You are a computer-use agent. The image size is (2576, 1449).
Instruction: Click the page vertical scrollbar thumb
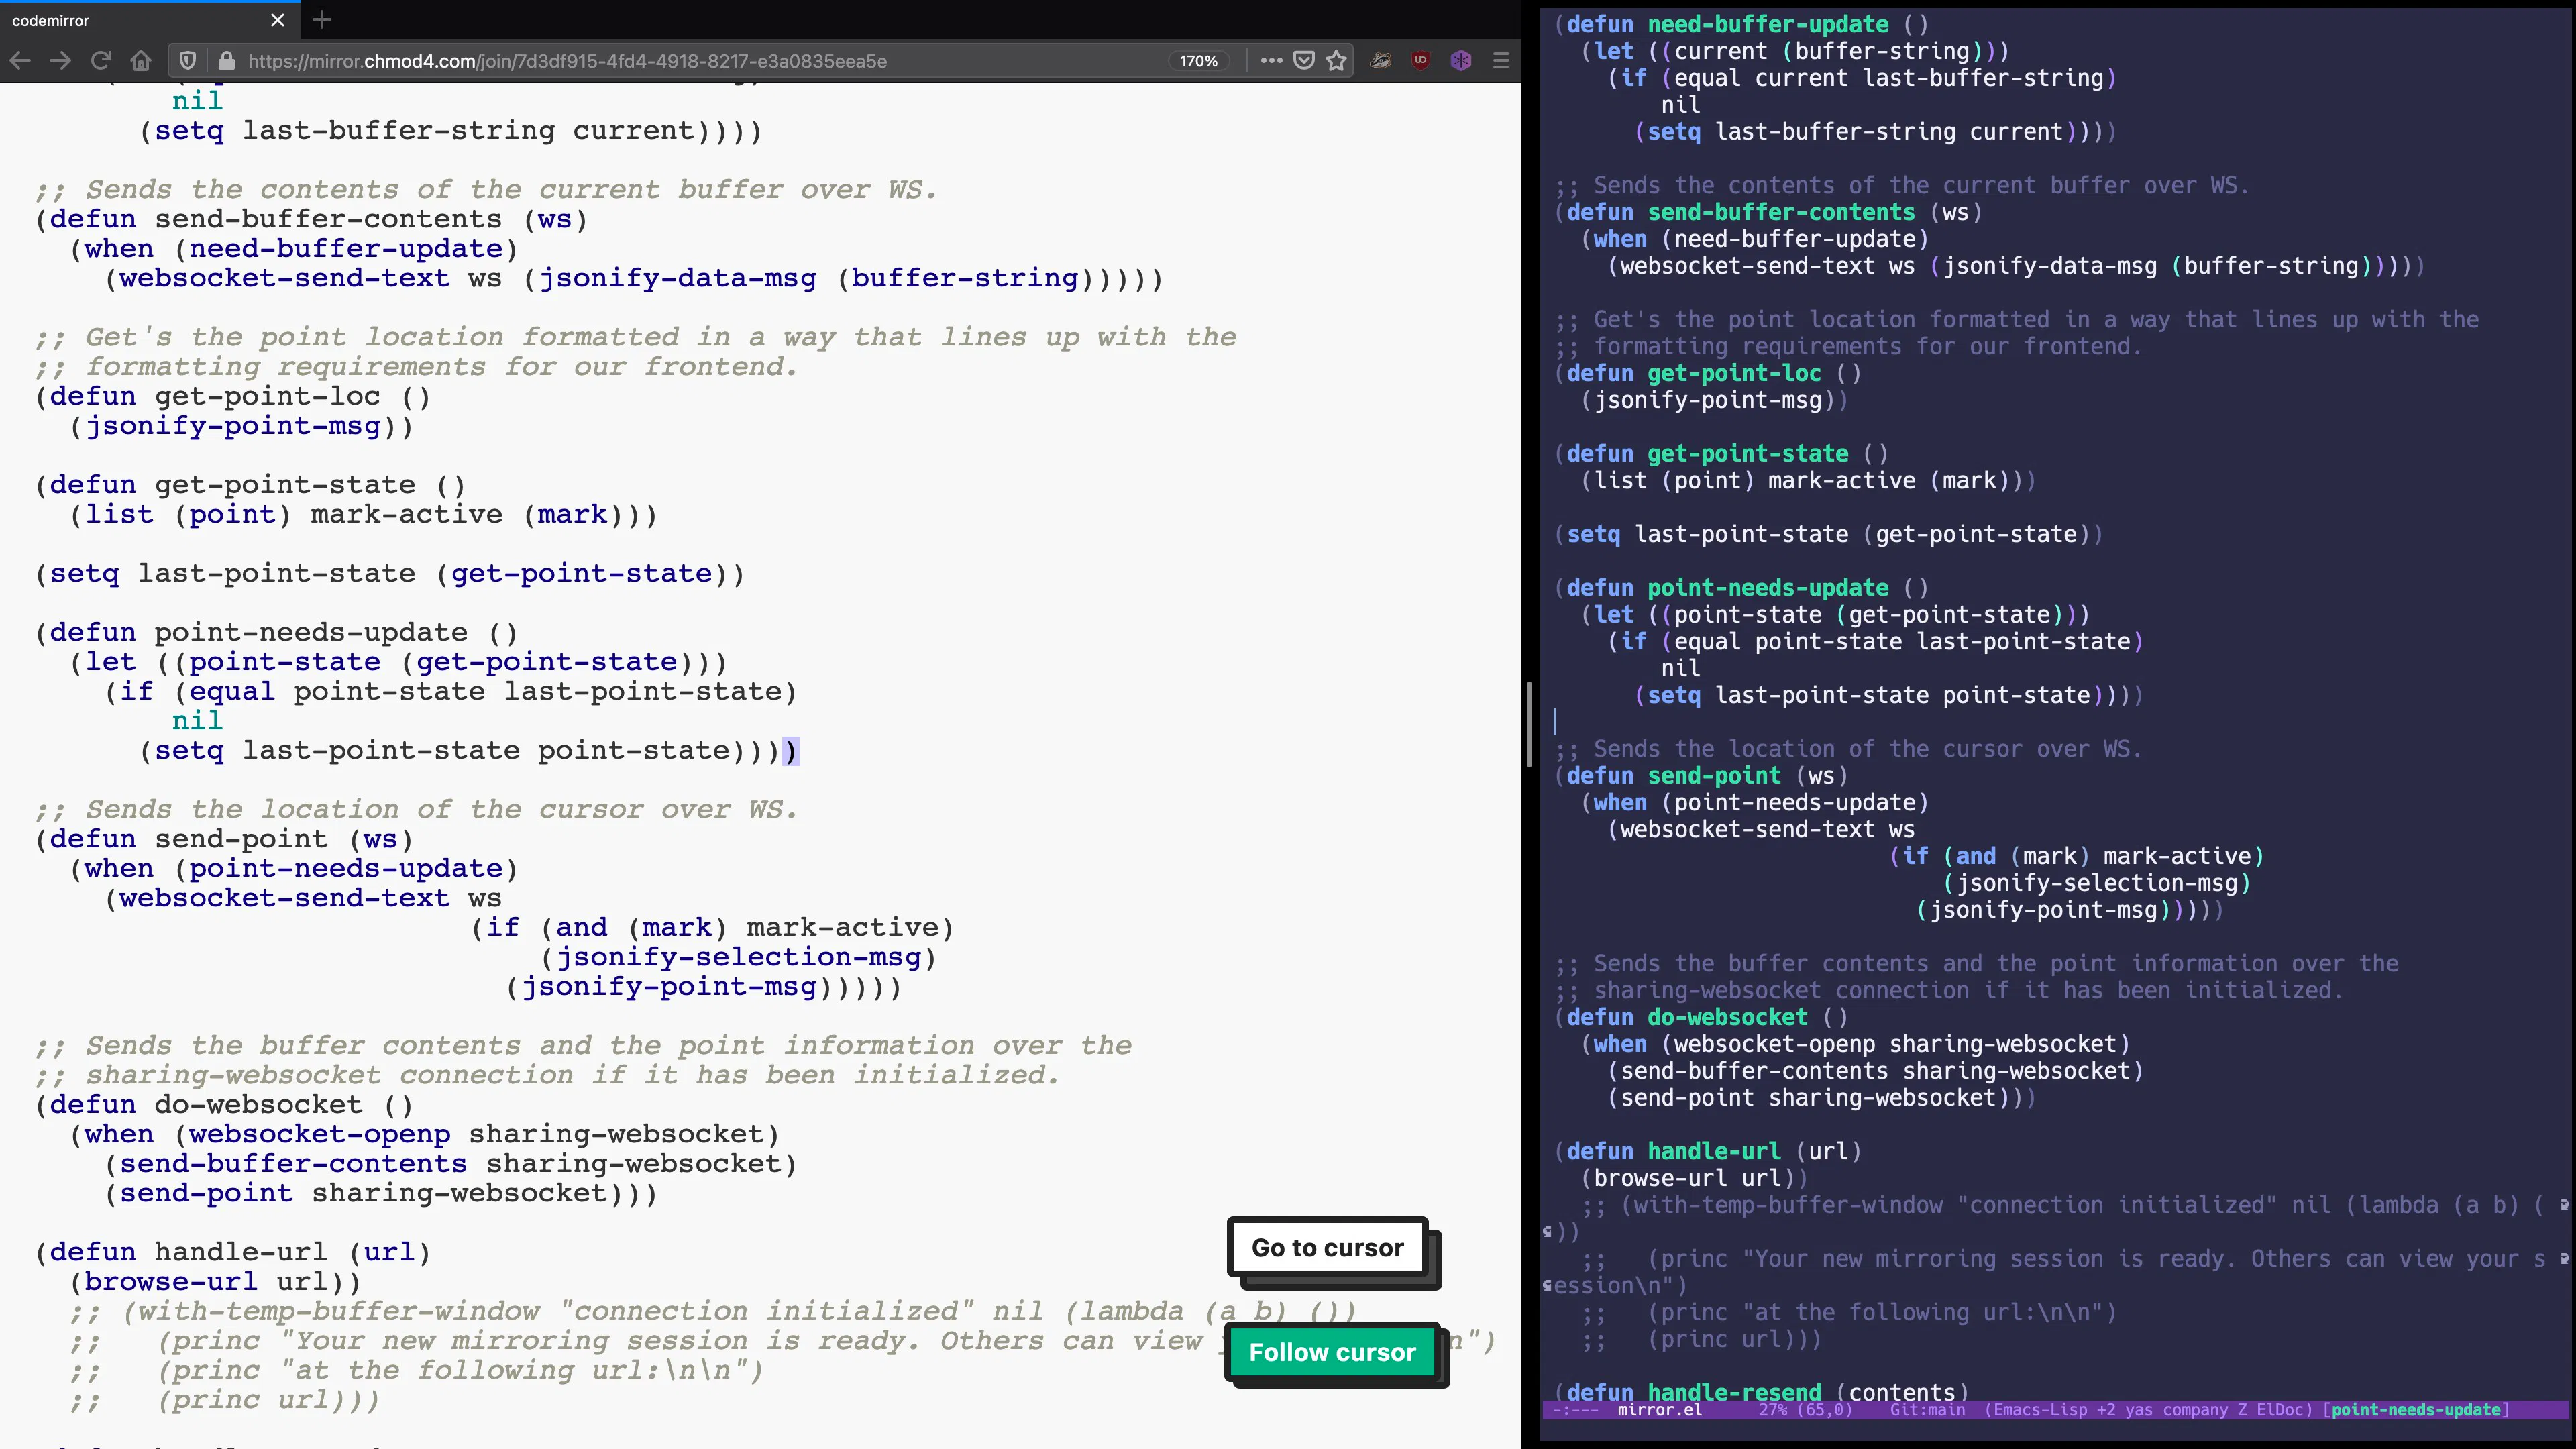point(1529,724)
